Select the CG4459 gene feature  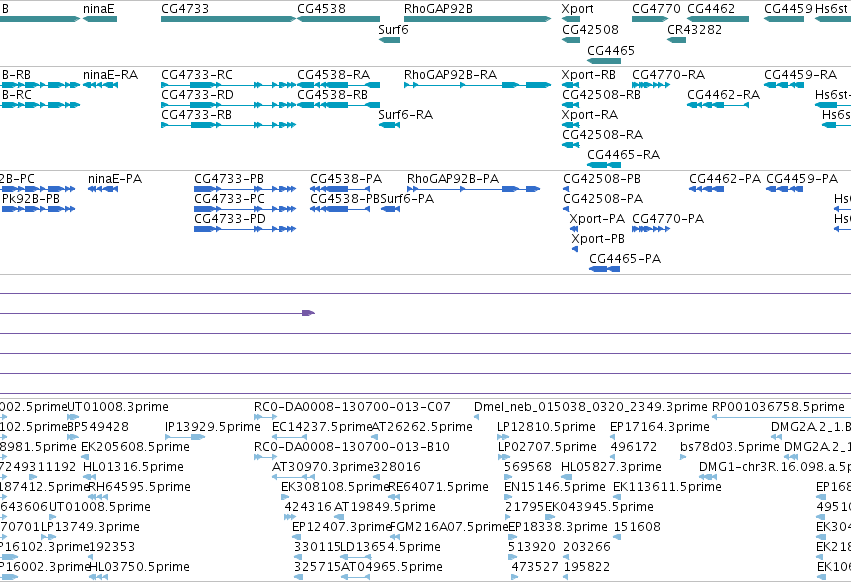pos(784,19)
